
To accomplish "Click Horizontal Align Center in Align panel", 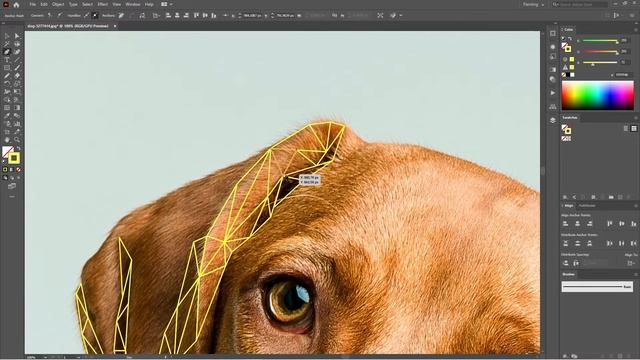I will [x=578, y=224].
